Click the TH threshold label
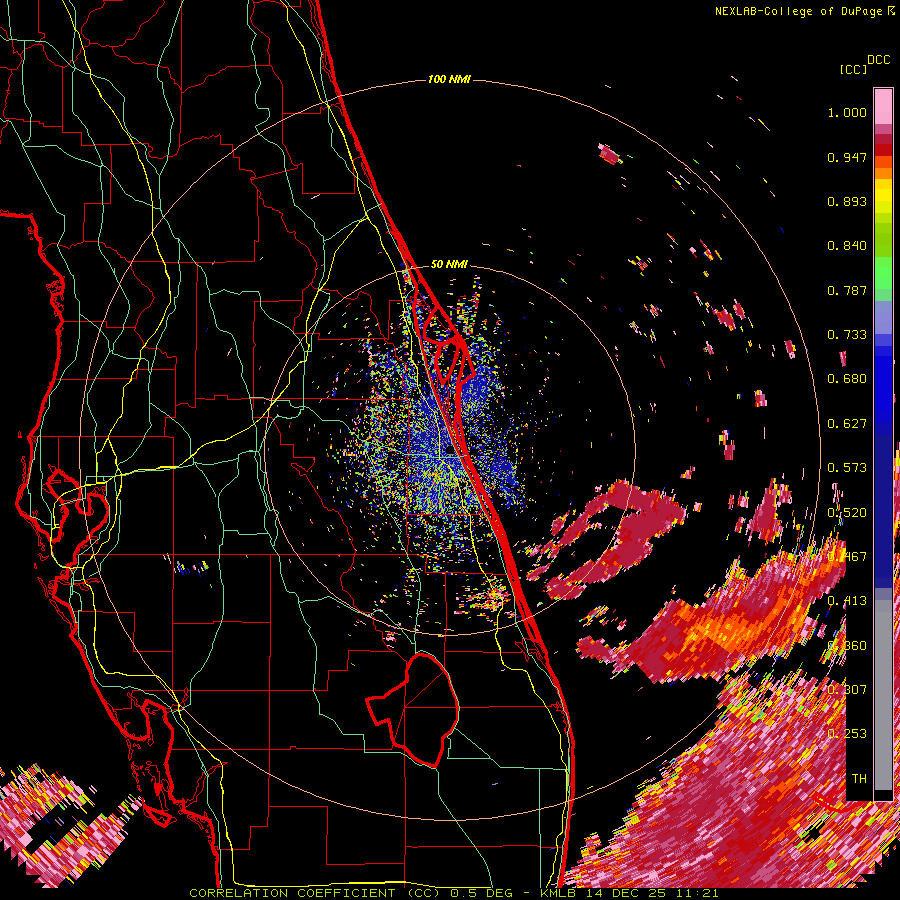 pos(859,778)
